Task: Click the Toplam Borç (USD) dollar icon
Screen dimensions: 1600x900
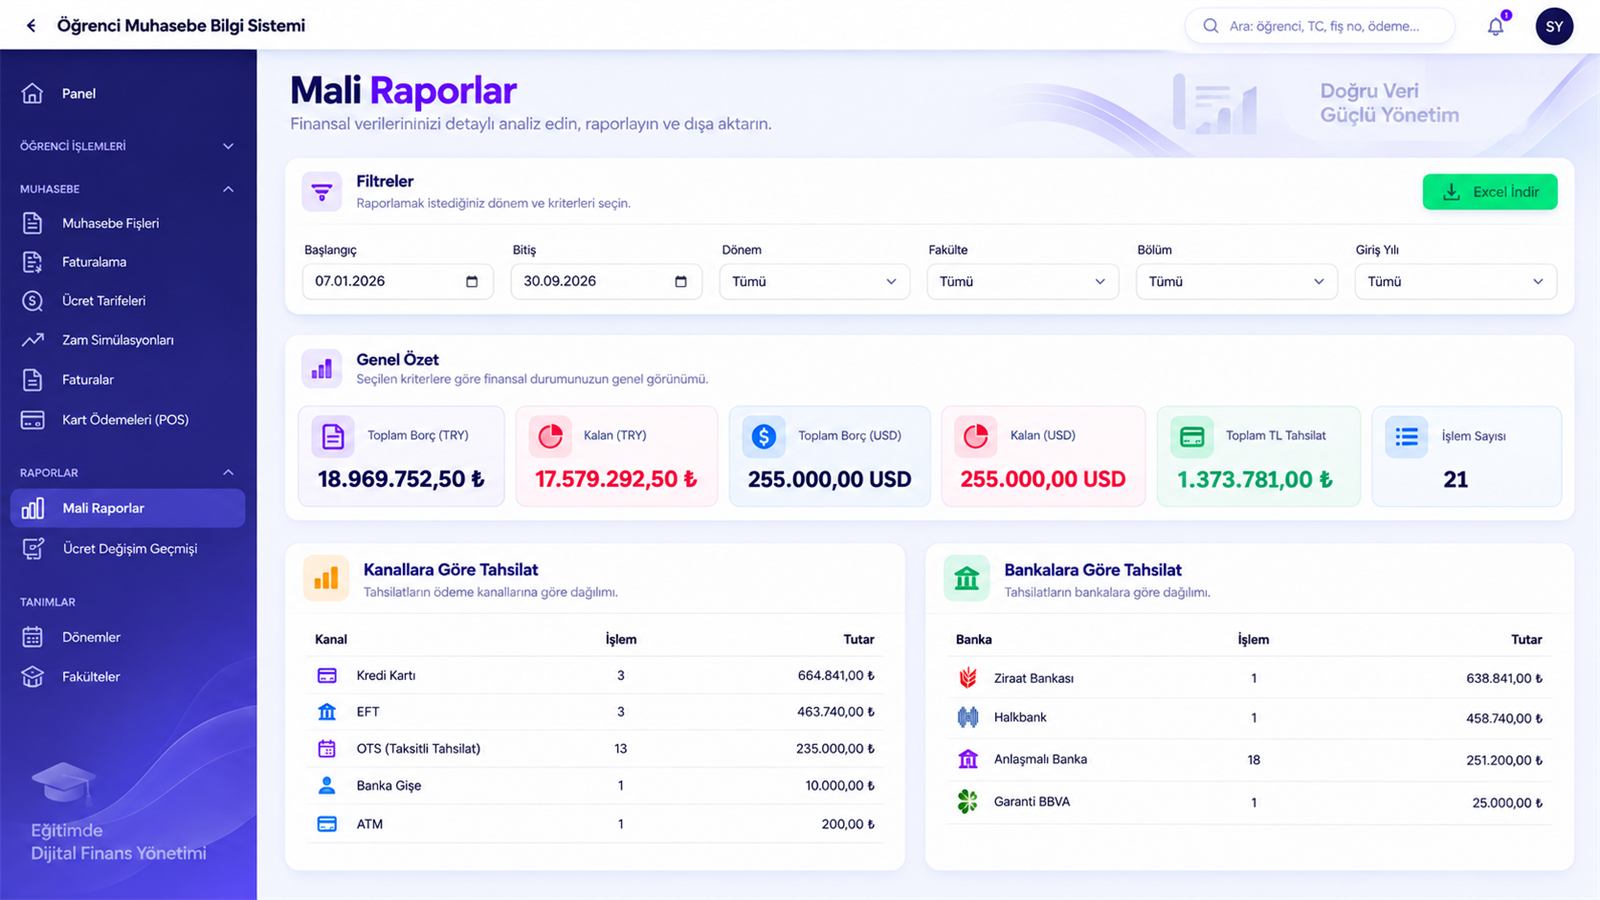Action: 764,437
